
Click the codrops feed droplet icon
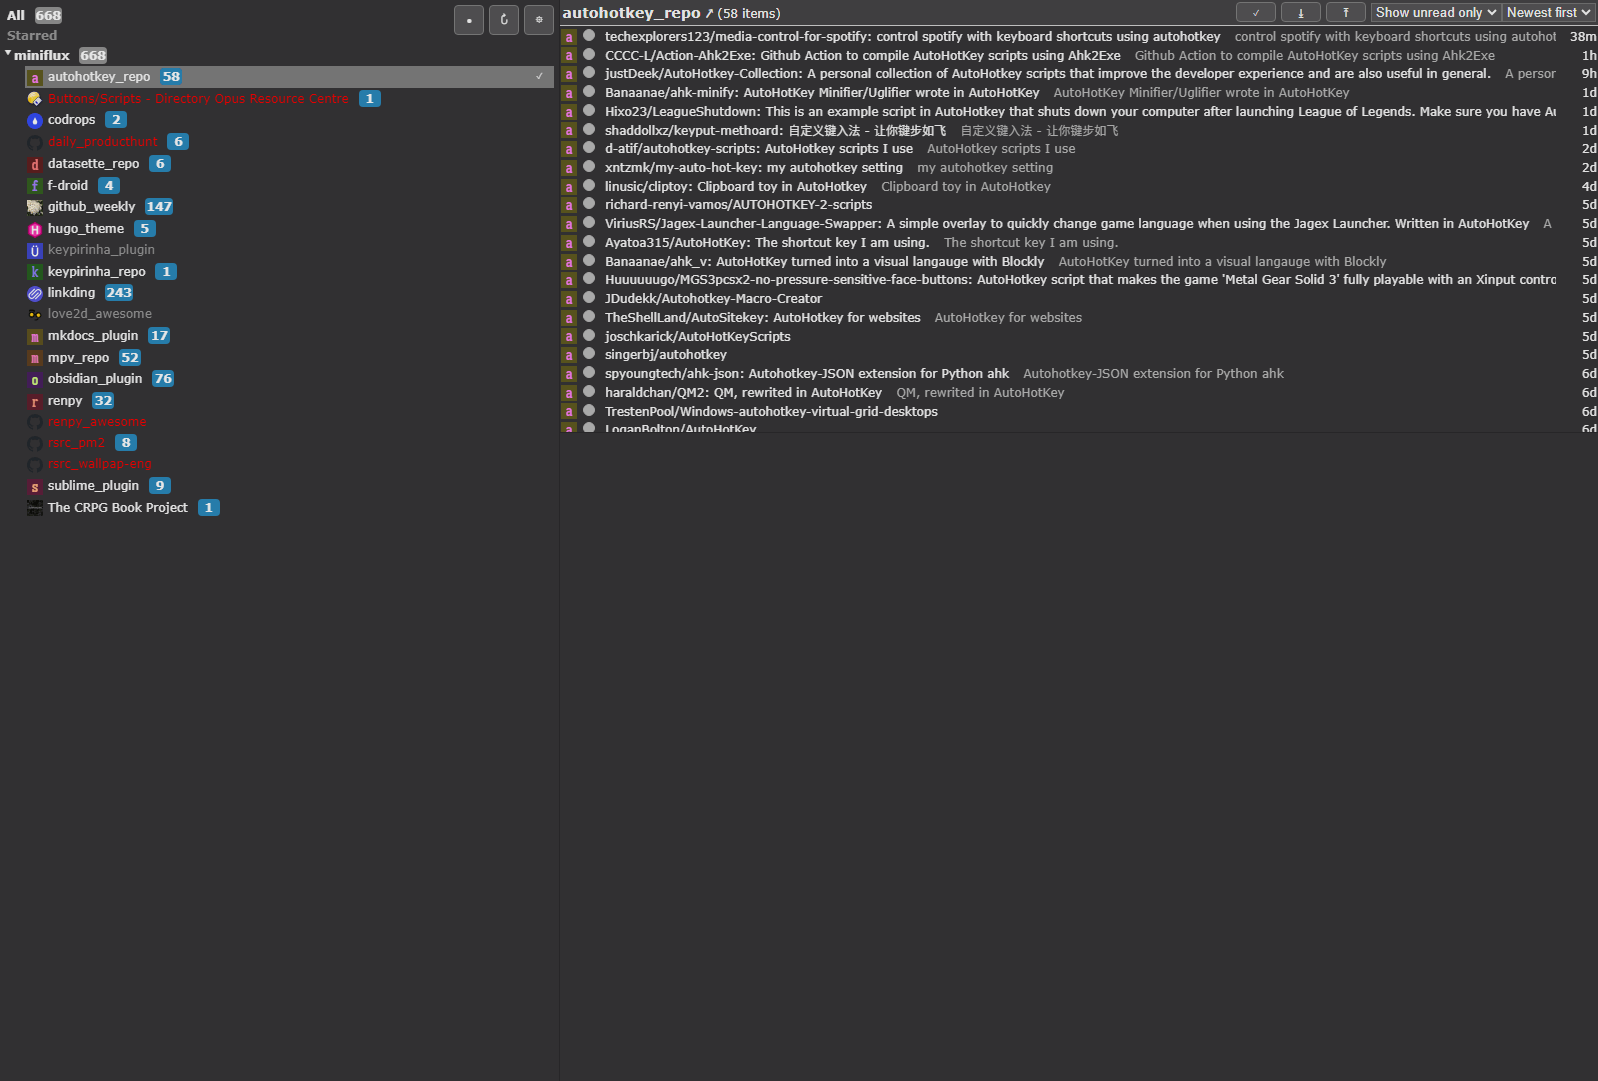35,120
